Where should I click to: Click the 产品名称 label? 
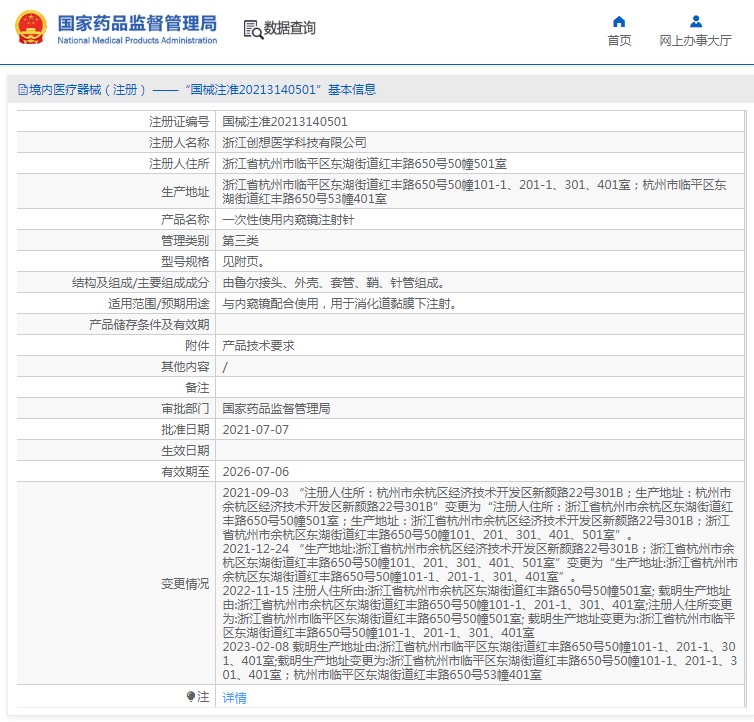(185, 220)
